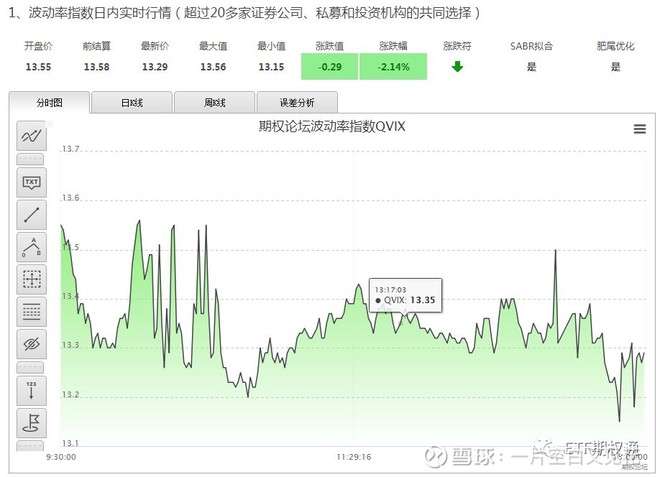Click the -0.29 change value cell
Image resolution: width=660 pixels, height=477 pixels.
coord(330,67)
